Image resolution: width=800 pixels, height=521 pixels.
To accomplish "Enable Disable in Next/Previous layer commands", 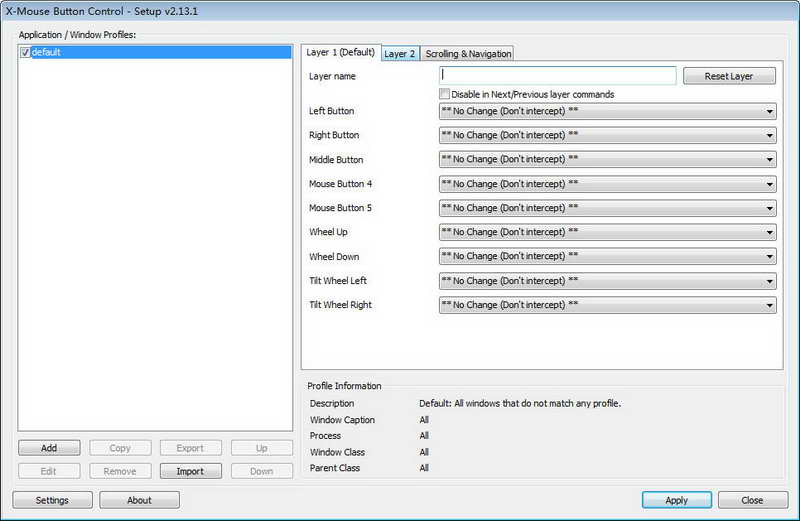I will pyautogui.click(x=444, y=94).
